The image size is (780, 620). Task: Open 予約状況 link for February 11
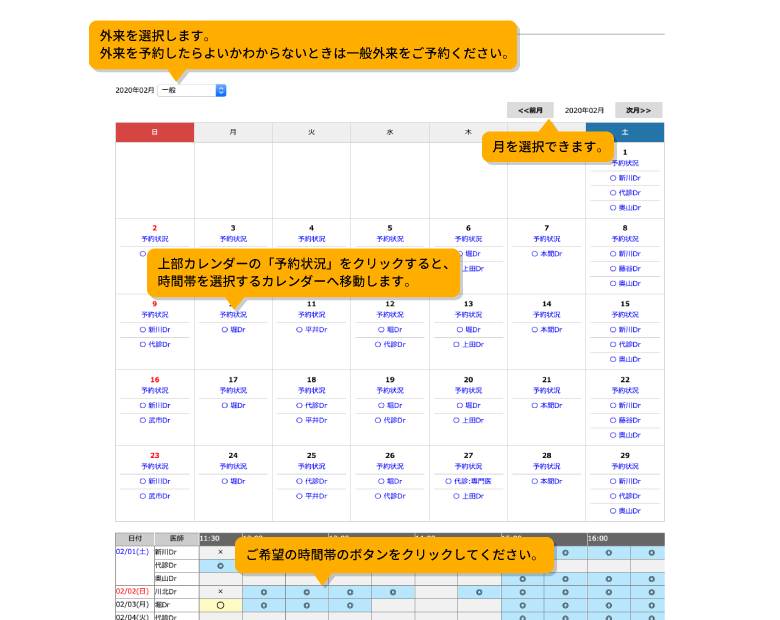pyautogui.click(x=311, y=315)
